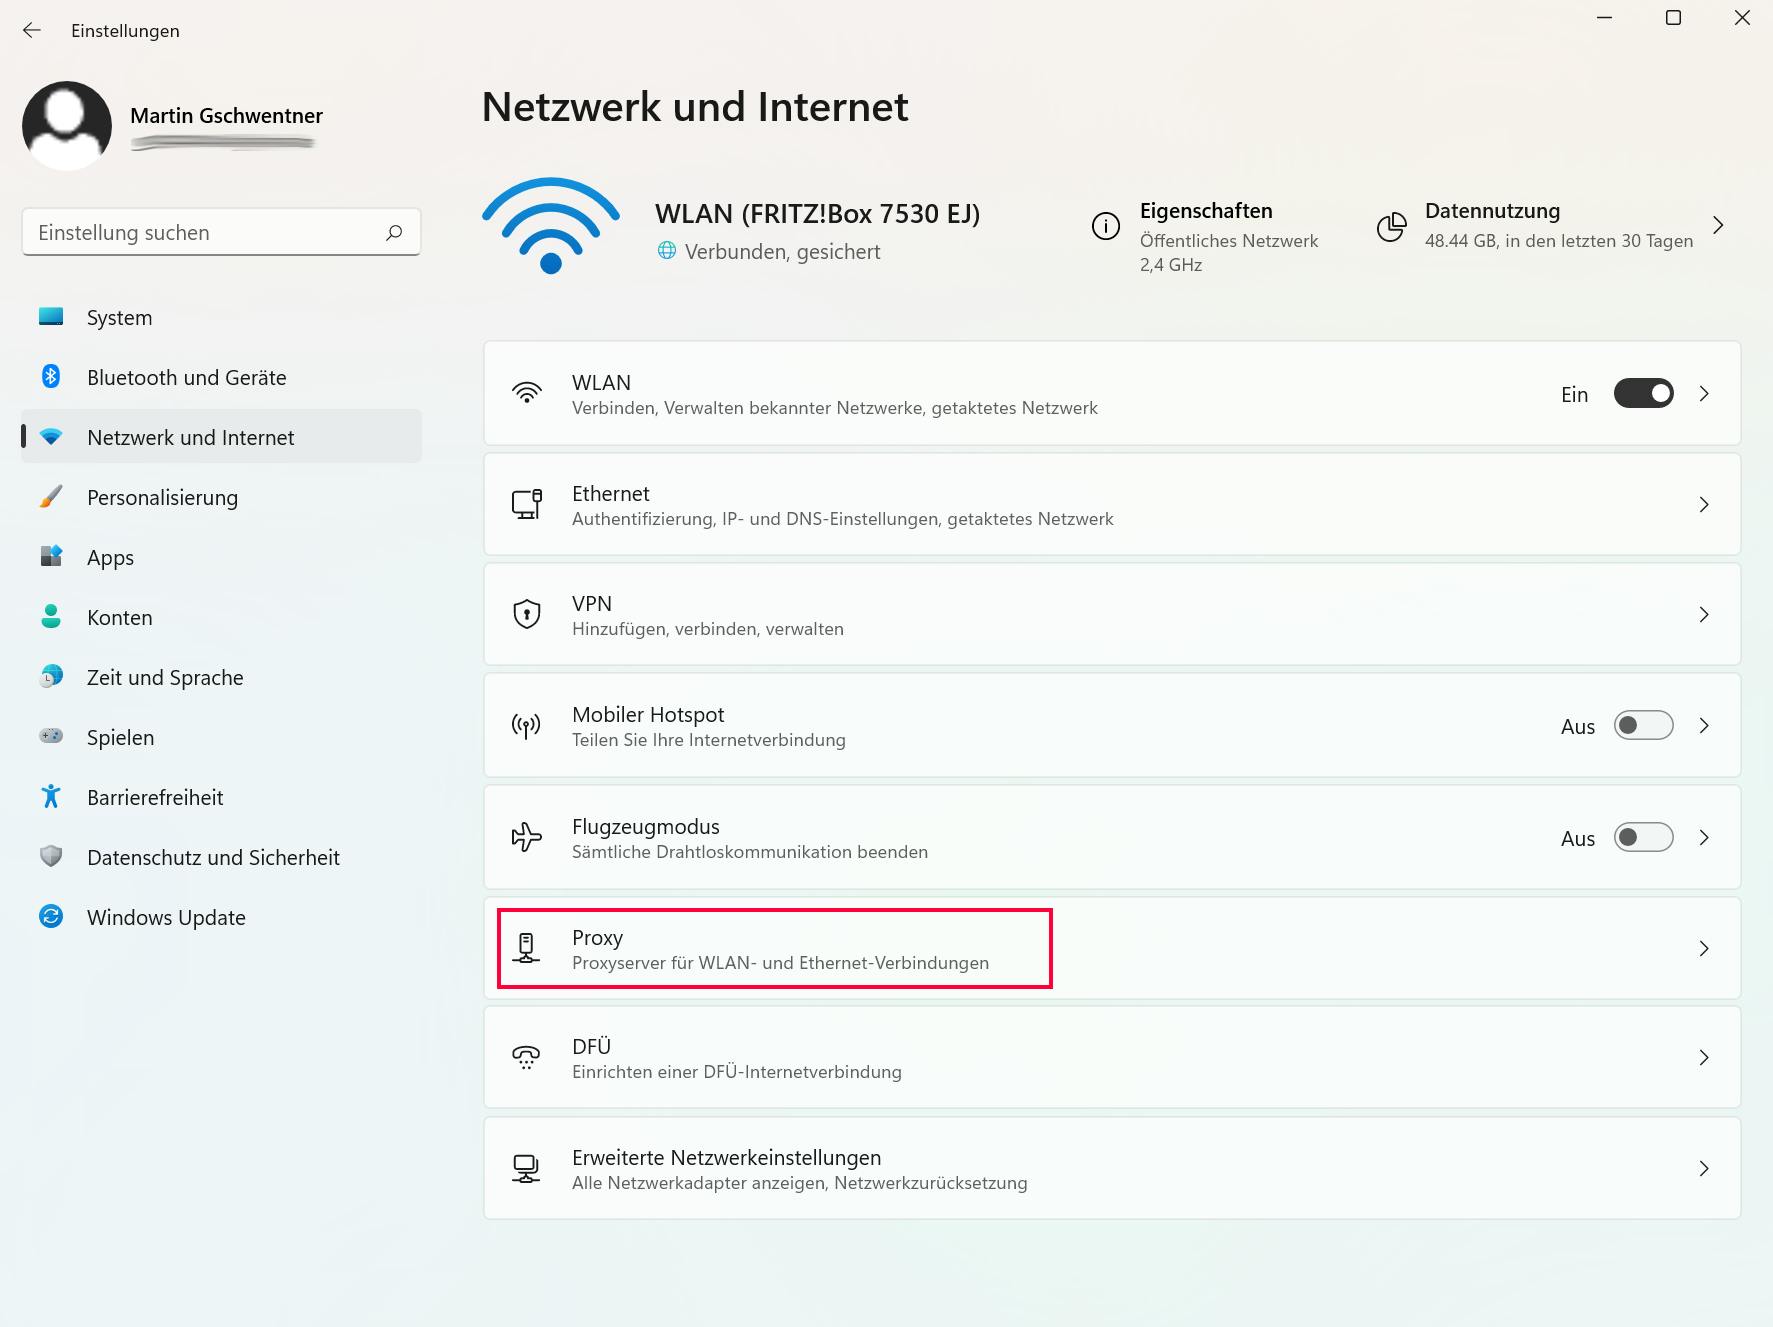This screenshot has height=1327, width=1773.
Task: Open the Eigenschaften info icon
Action: pyautogui.click(x=1106, y=226)
